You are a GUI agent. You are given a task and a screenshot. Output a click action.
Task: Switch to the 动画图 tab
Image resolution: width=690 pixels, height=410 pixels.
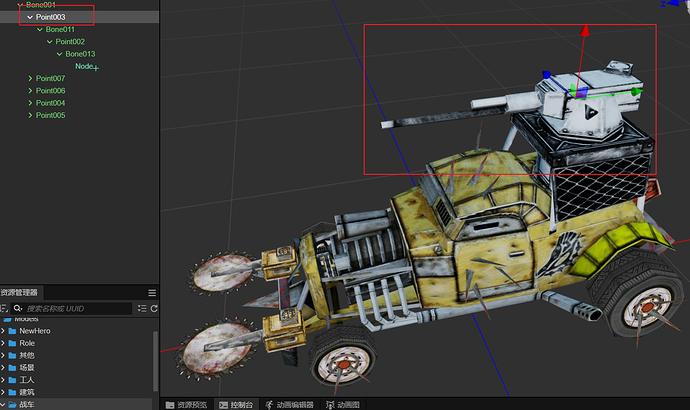point(343,405)
